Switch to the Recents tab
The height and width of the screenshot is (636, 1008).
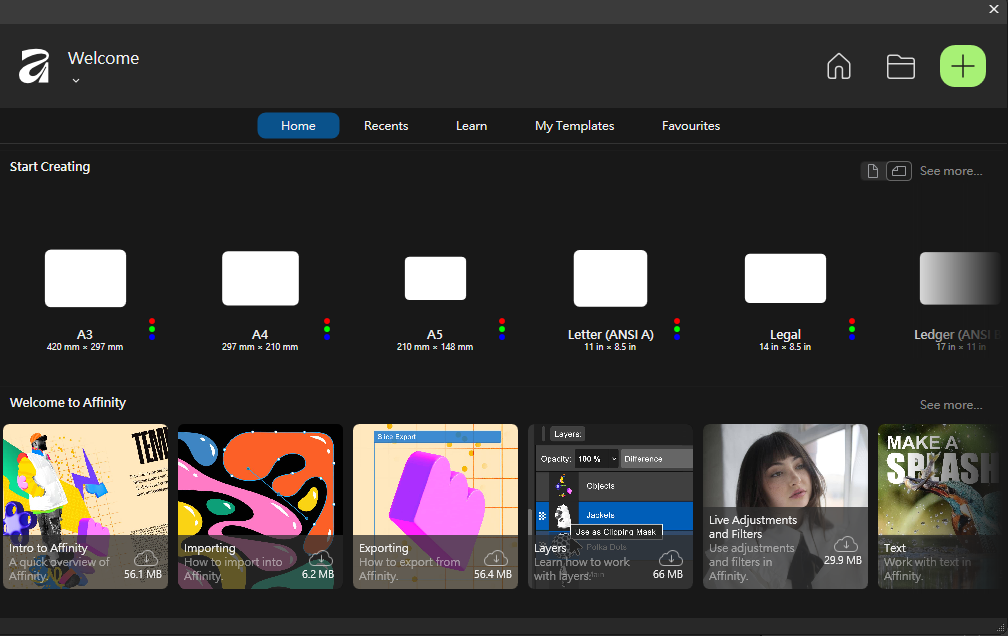click(x=386, y=126)
